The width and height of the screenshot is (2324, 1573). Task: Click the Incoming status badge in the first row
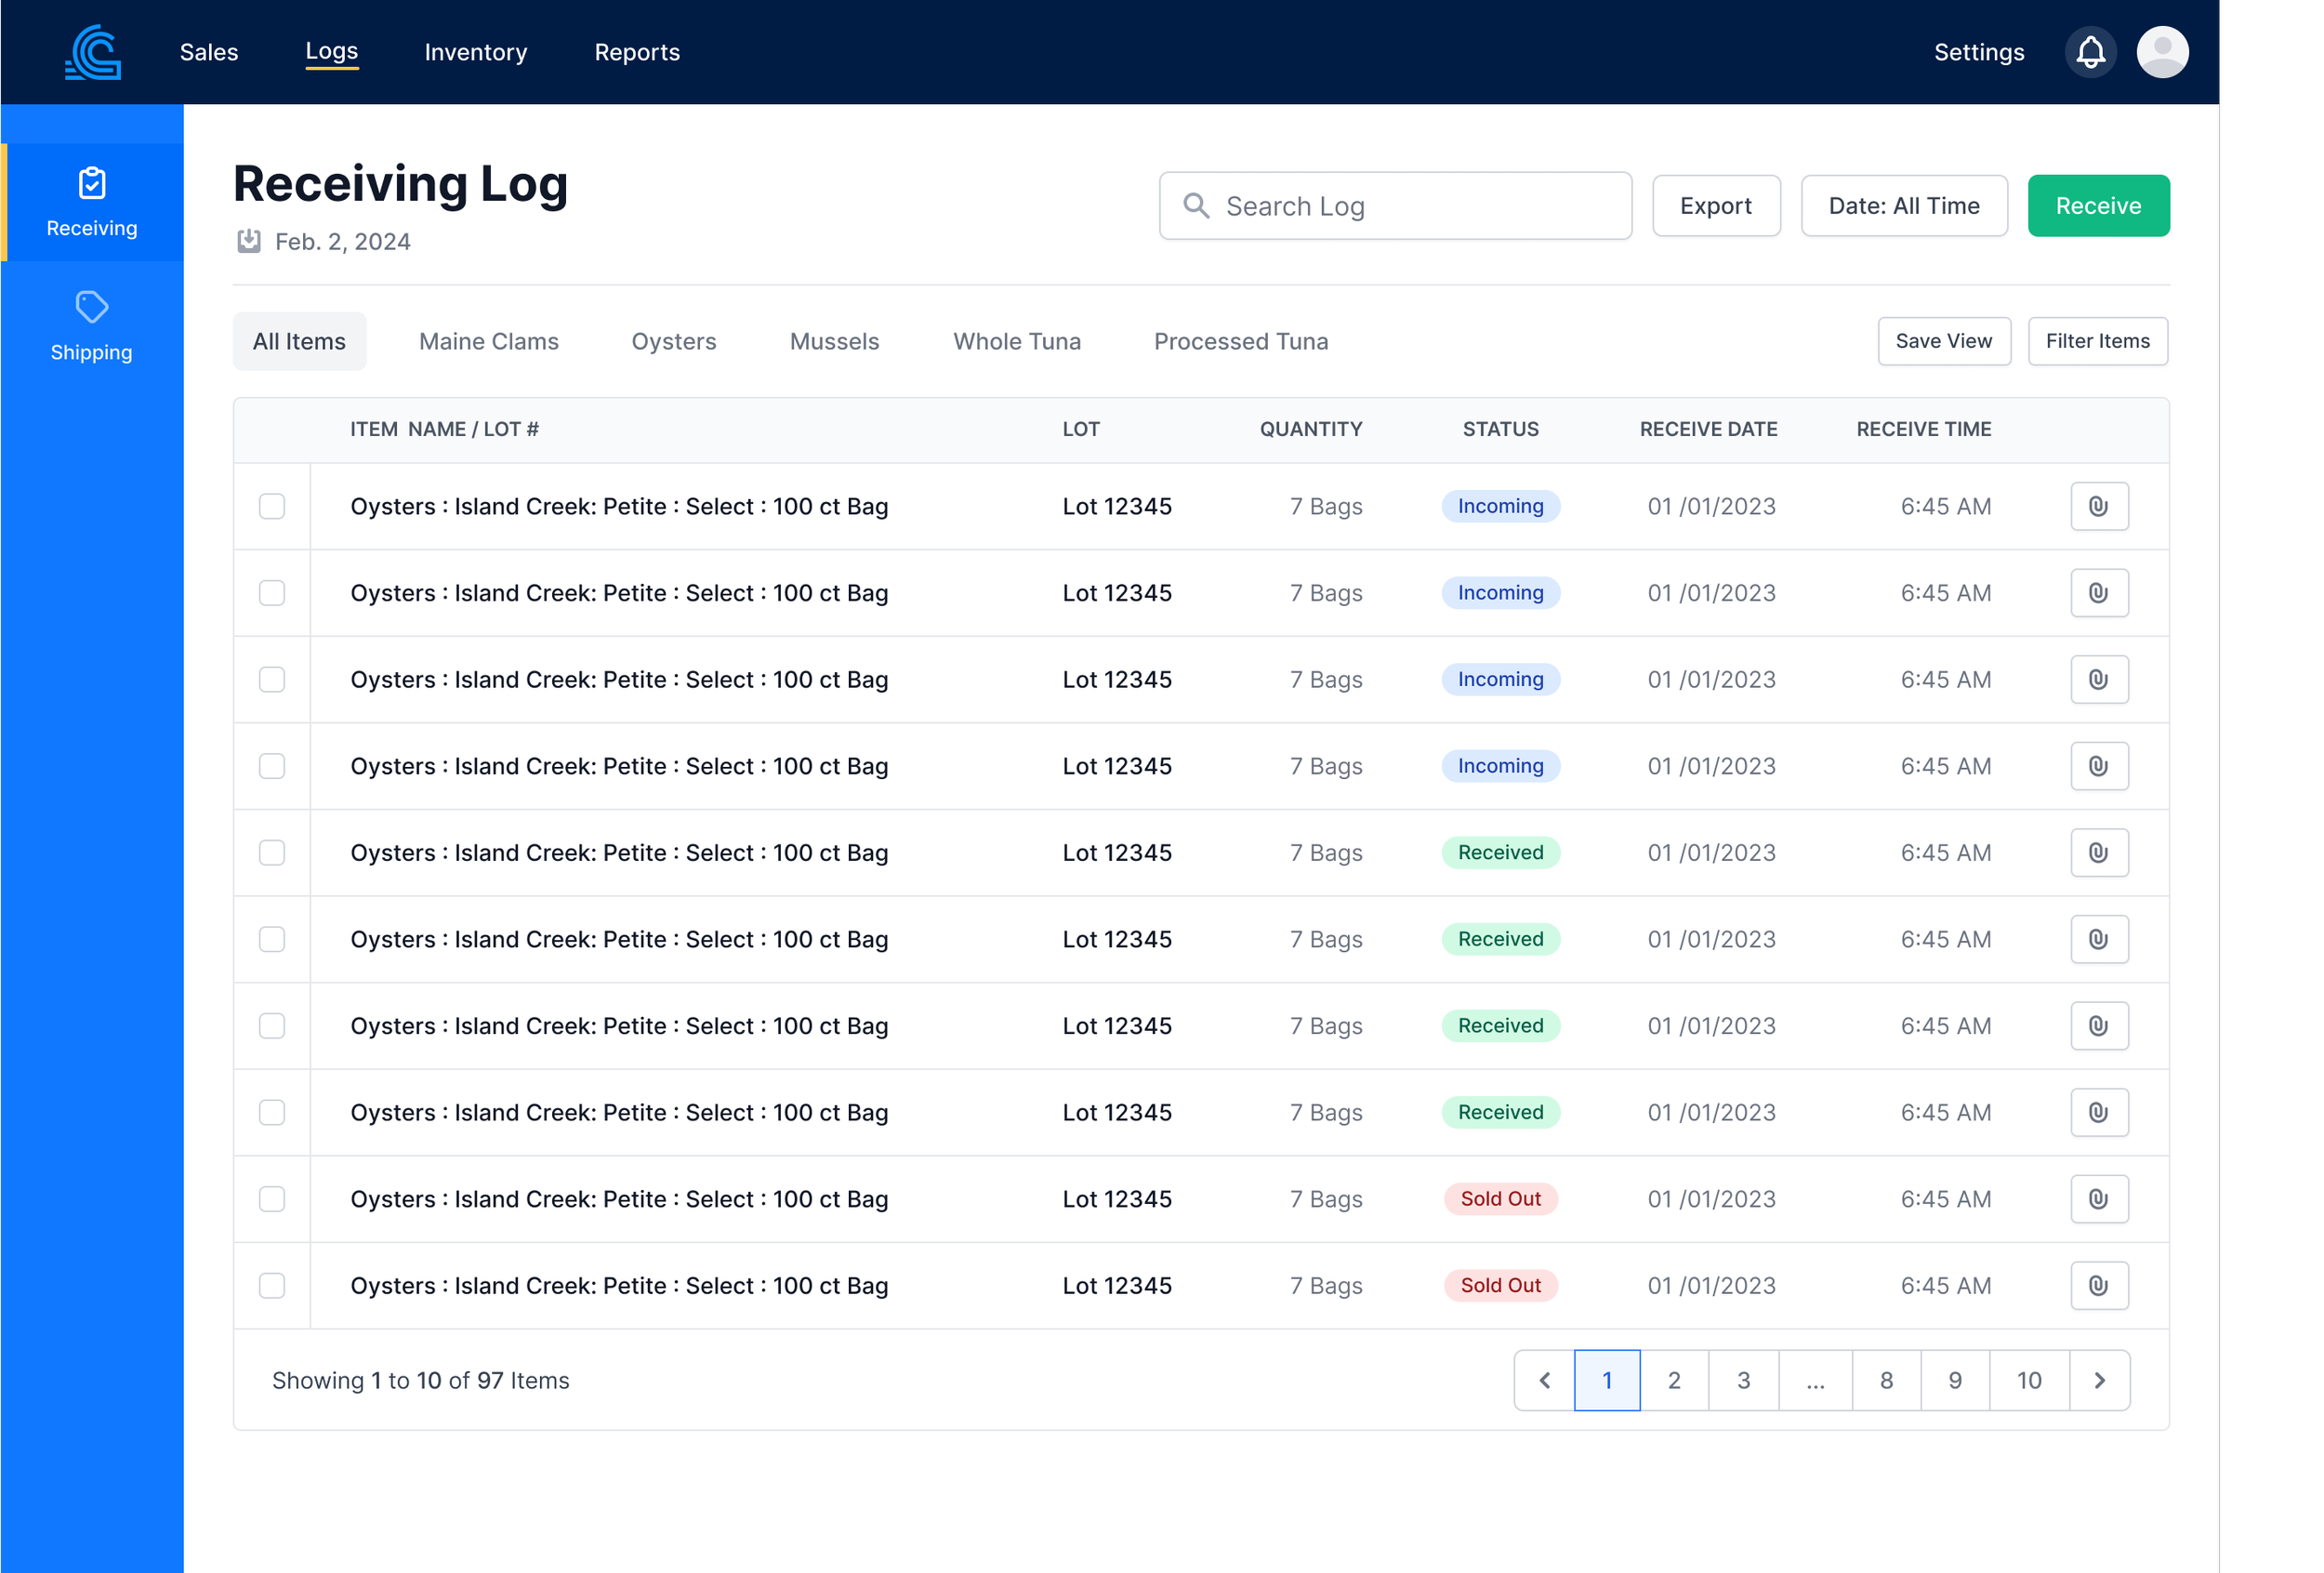coord(1500,507)
